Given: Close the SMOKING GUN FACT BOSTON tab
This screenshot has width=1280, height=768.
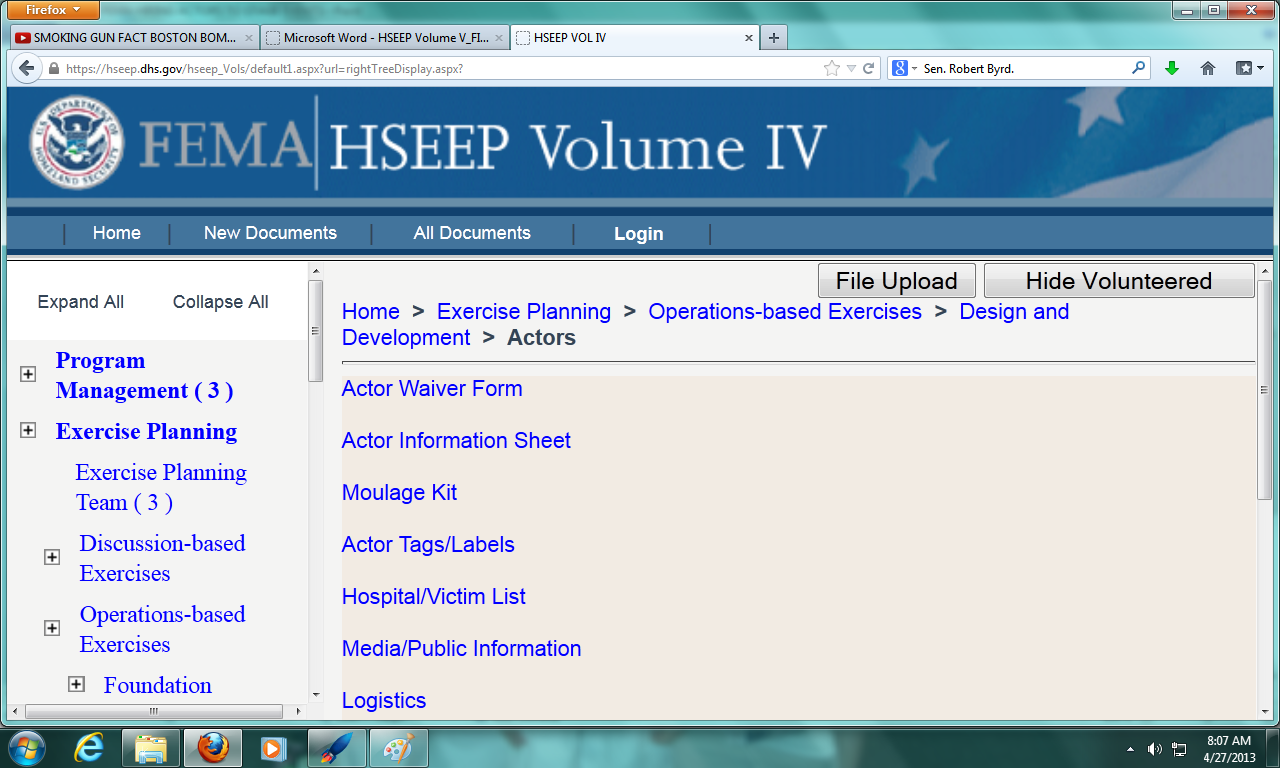Looking at the screenshot, I should [248, 38].
